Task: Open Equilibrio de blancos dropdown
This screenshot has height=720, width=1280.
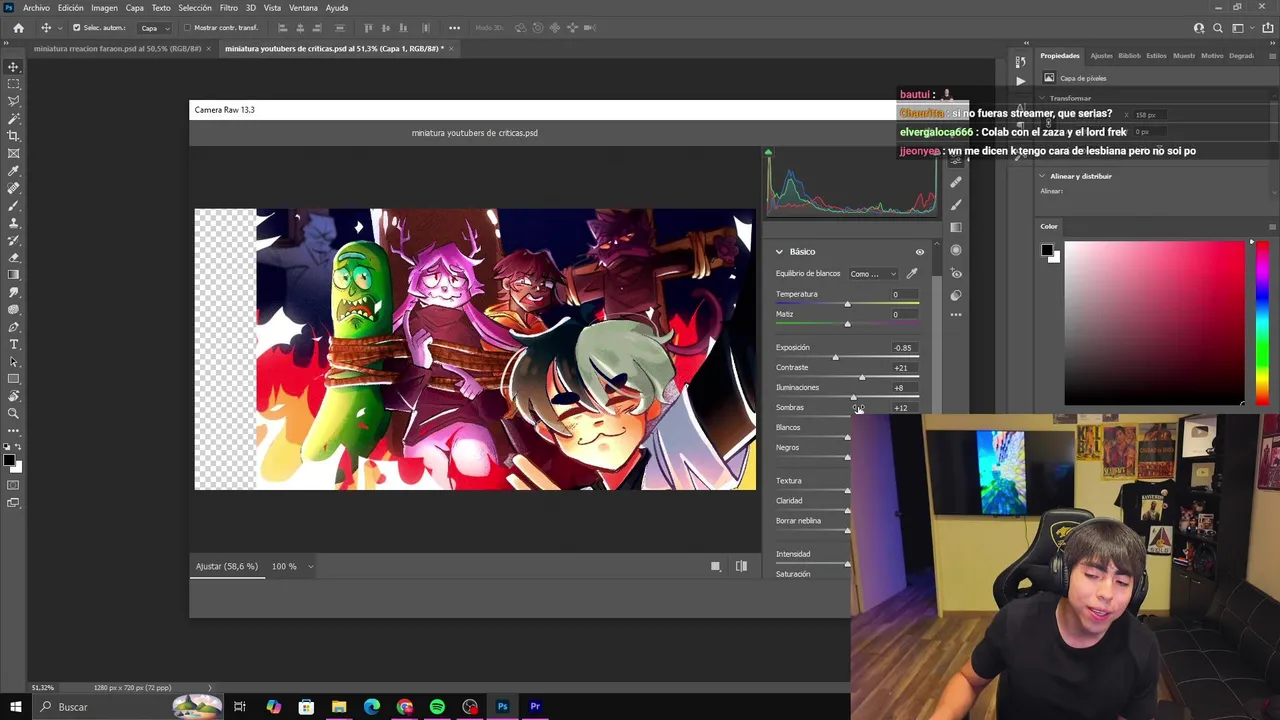Action: (x=873, y=274)
